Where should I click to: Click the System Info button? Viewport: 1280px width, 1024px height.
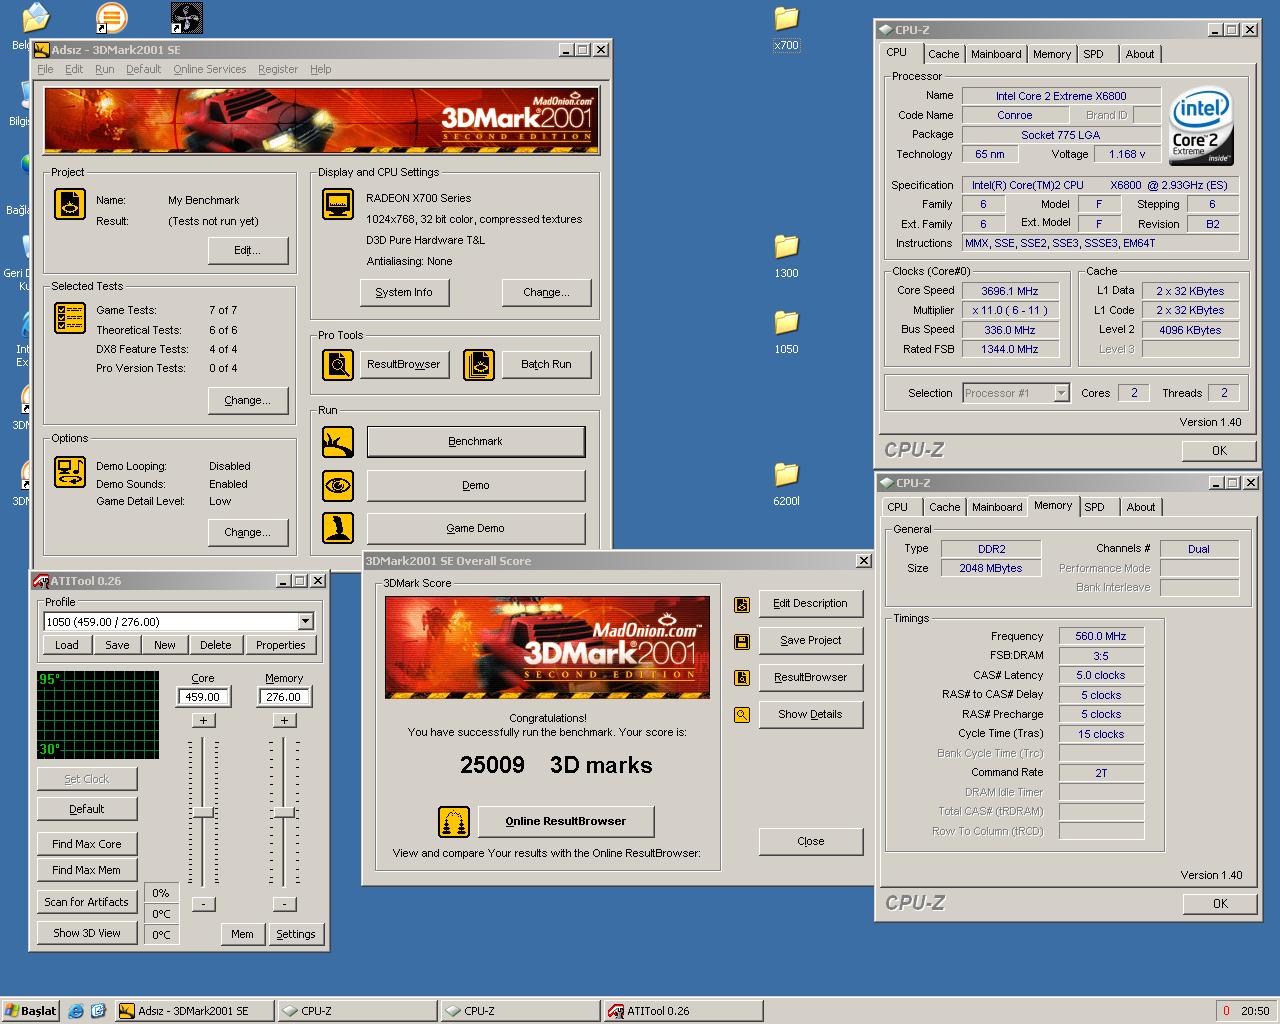tap(404, 292)
